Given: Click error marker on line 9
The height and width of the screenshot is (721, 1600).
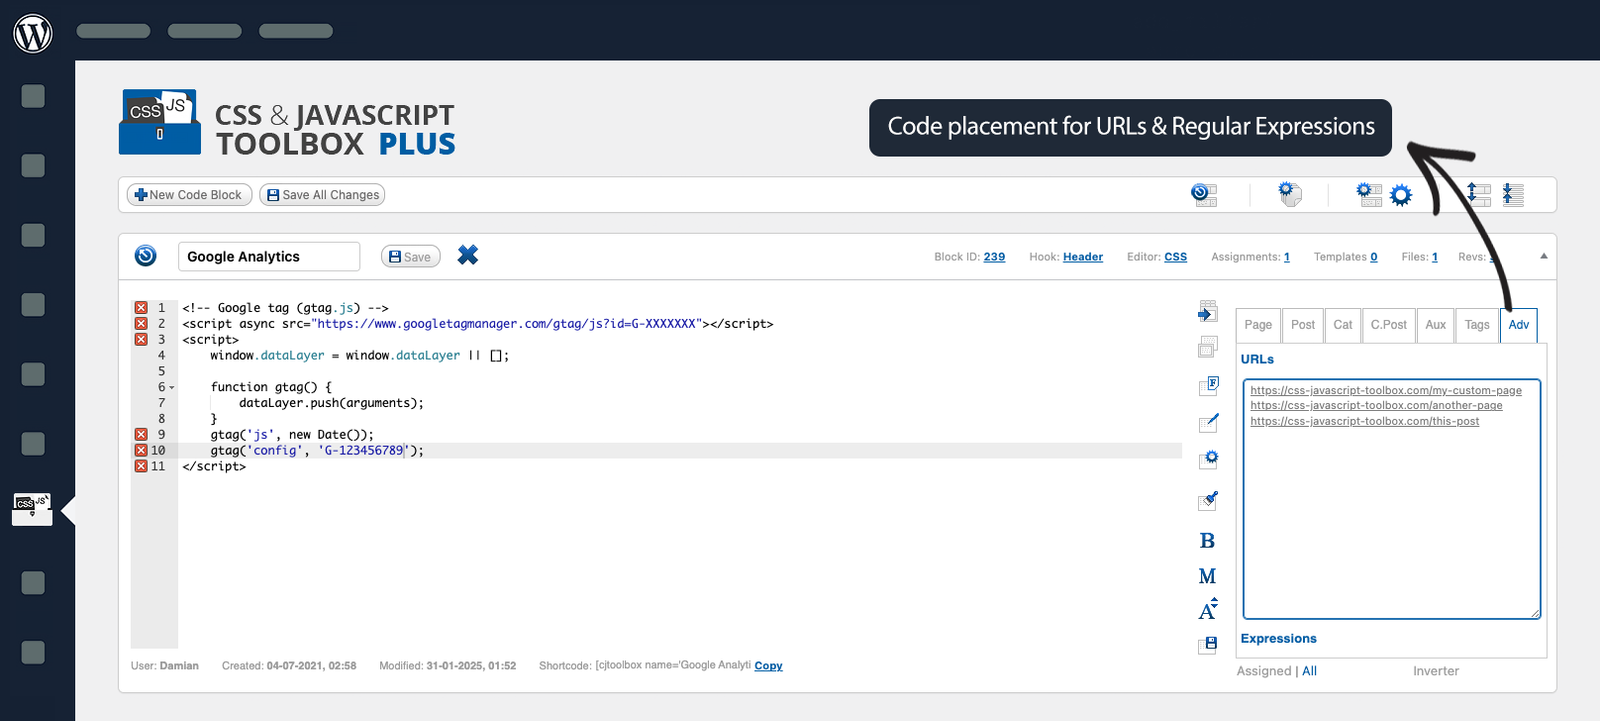Looking at the screenshot, I should tap(141, 435).
